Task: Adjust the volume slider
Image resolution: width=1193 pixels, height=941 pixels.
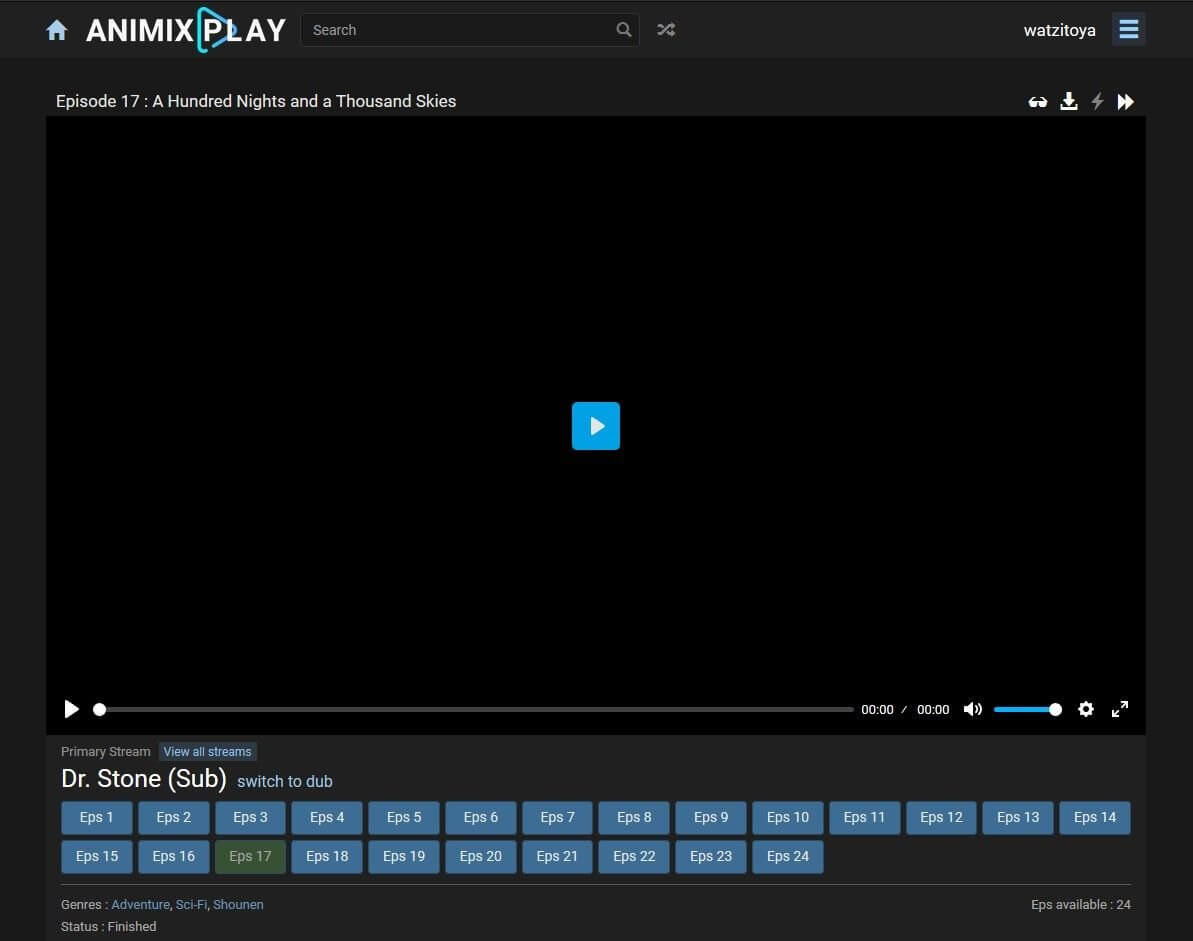Action: [x=1027, y=709]
